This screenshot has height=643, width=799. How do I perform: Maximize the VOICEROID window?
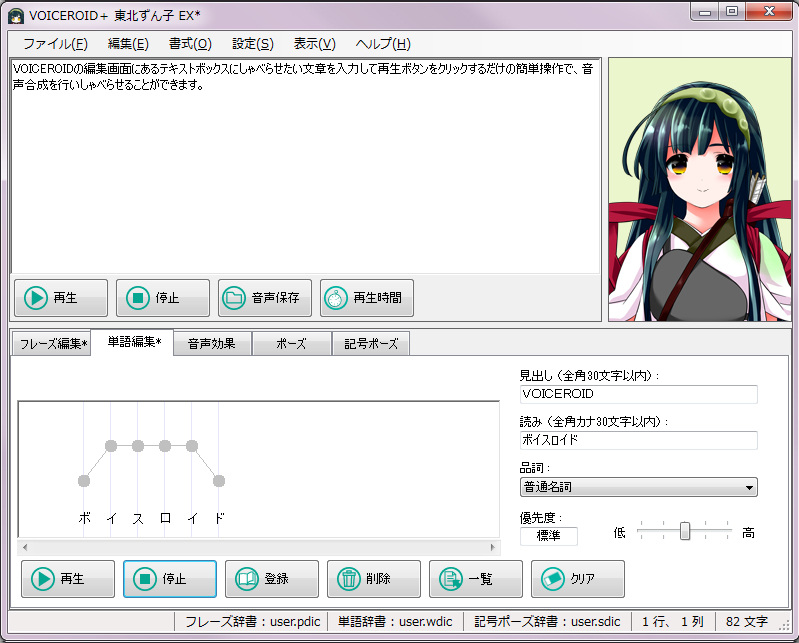coord(732,12)
